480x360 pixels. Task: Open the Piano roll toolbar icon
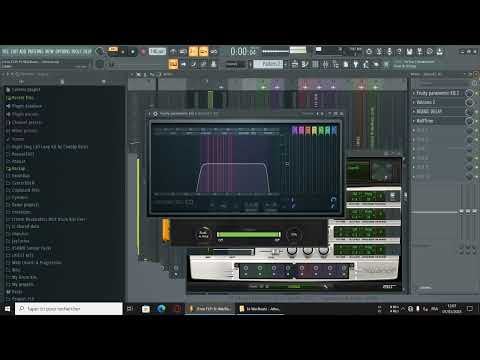click(x=305, y=64)
